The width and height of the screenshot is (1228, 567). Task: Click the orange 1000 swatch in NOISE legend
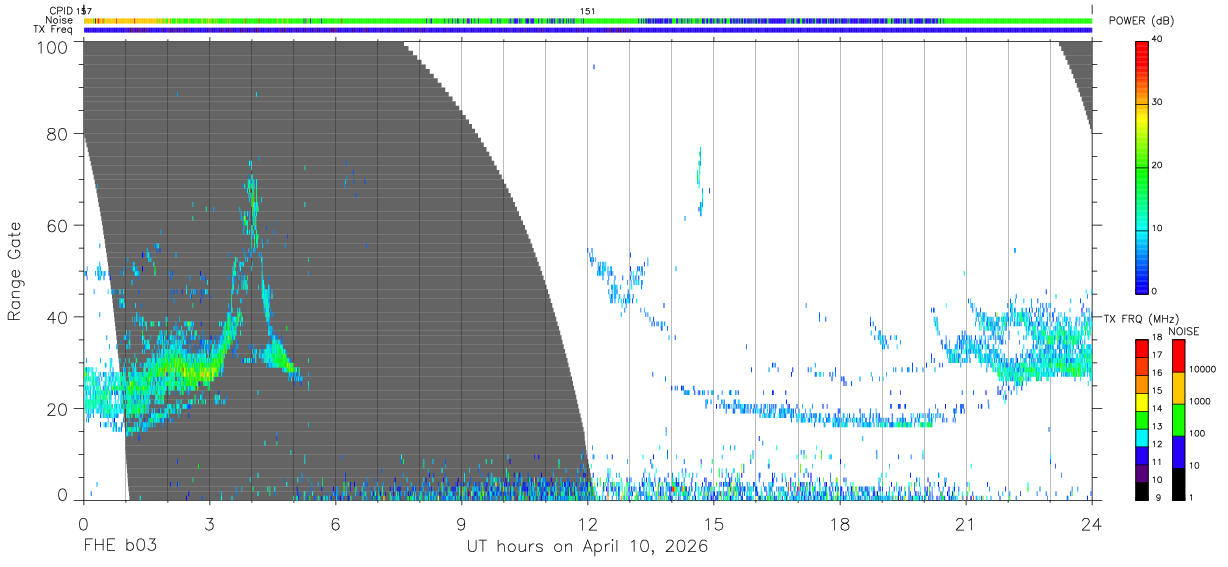pyautogui.click(x=1178, y=388)
